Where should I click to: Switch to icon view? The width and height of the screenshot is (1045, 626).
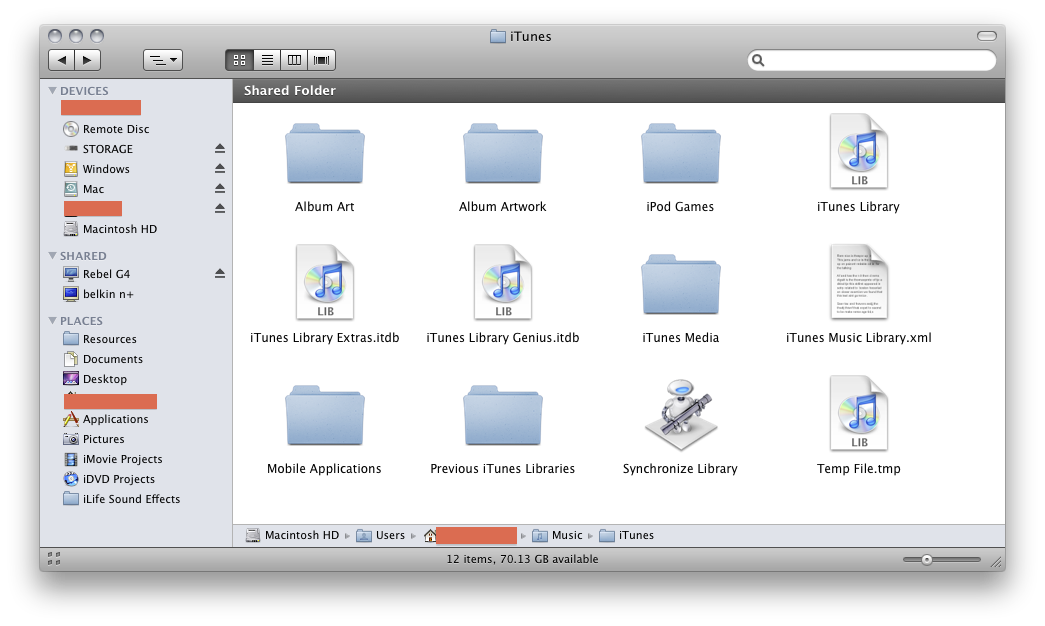[x=239, y=60]
